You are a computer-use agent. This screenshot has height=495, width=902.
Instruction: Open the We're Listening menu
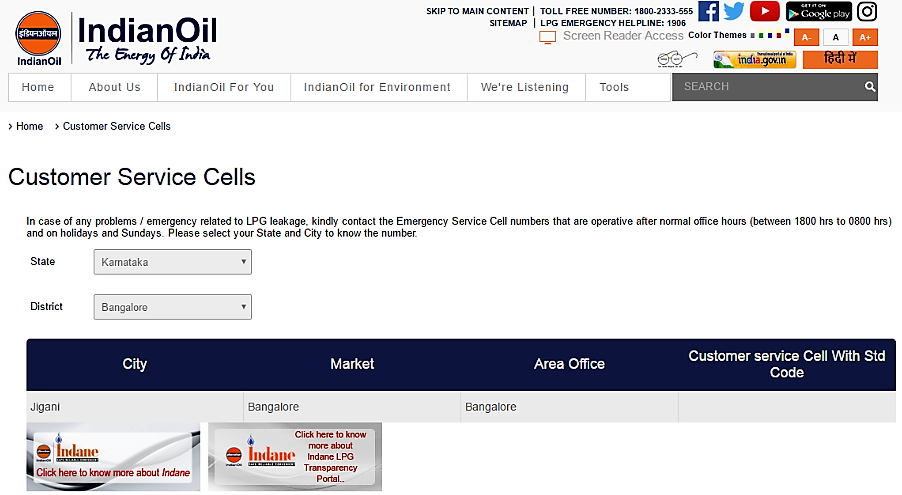point(525,87)
